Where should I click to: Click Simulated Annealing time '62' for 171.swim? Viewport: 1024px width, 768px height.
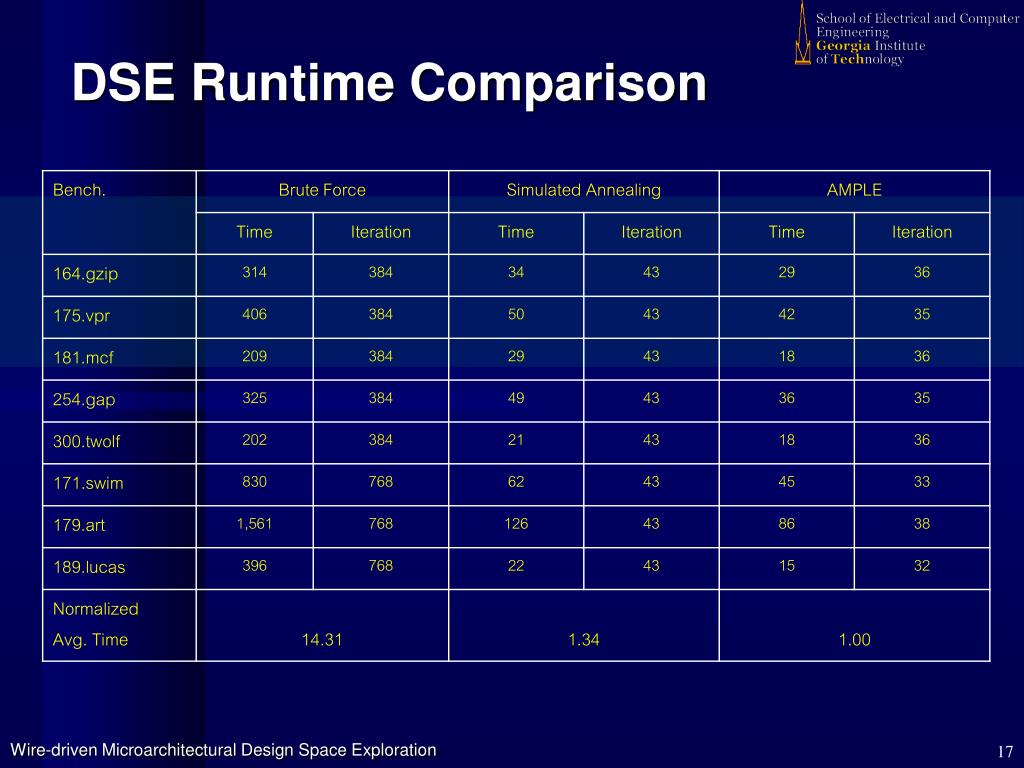(516, 481)
